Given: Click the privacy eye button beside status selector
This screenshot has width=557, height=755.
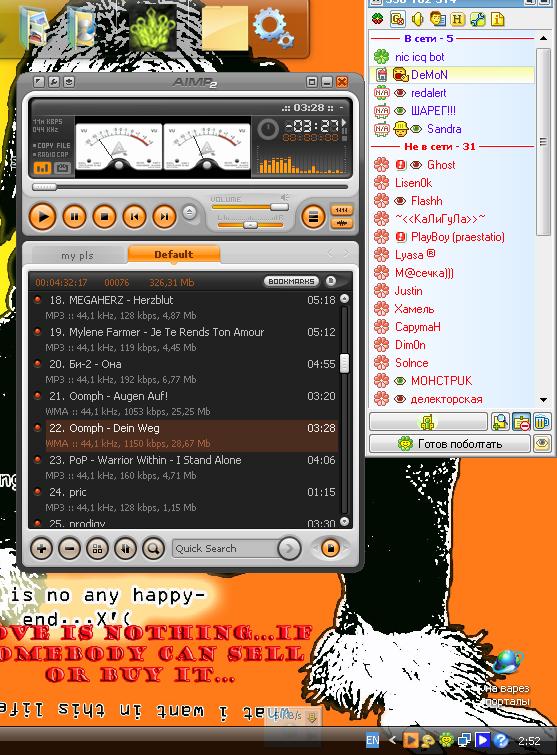Looking at the screenshot, I should [542, 443].
